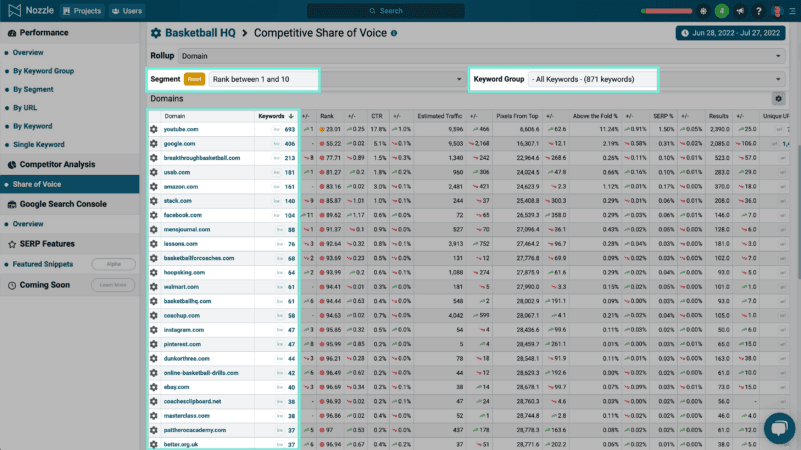Screen dimensions: 801x450
Task: Sort by the Estimated Traffic column header
Action: click(440, 116)
